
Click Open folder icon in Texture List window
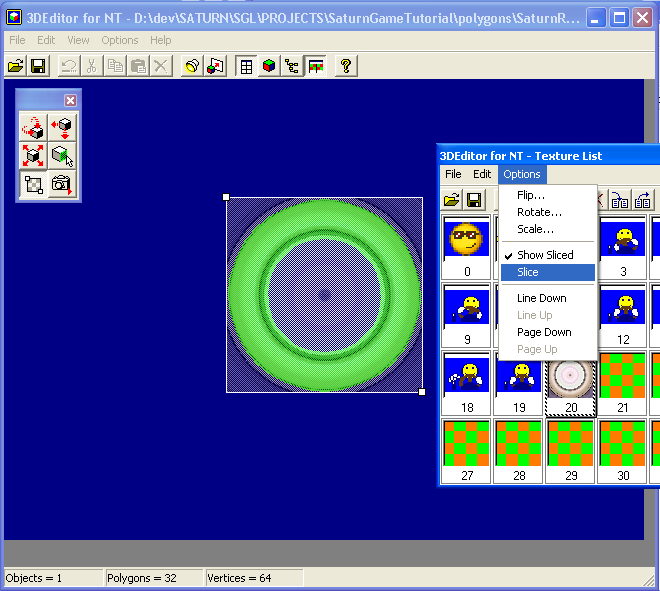[452, 200]
